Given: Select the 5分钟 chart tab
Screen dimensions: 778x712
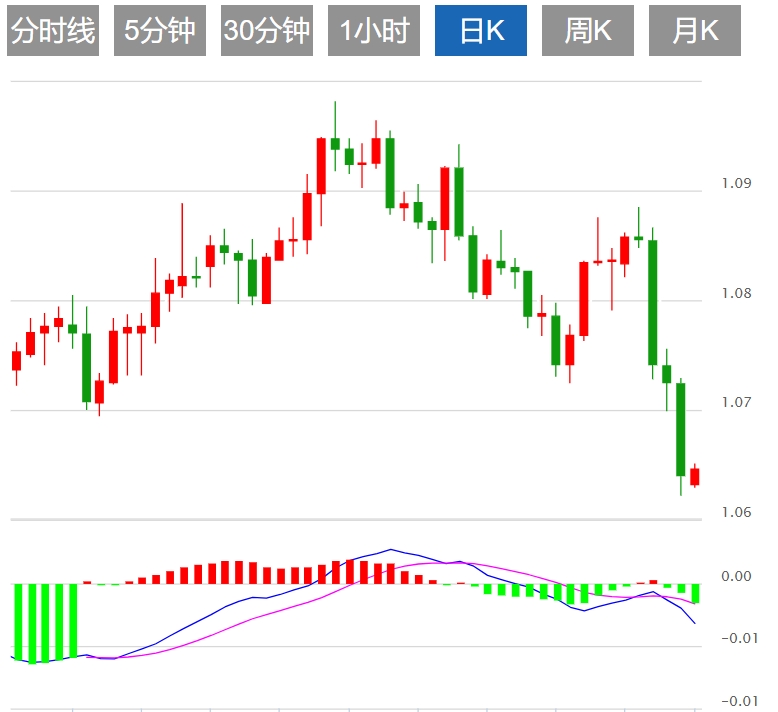Looking at the screenshot, I should [160, 31].
